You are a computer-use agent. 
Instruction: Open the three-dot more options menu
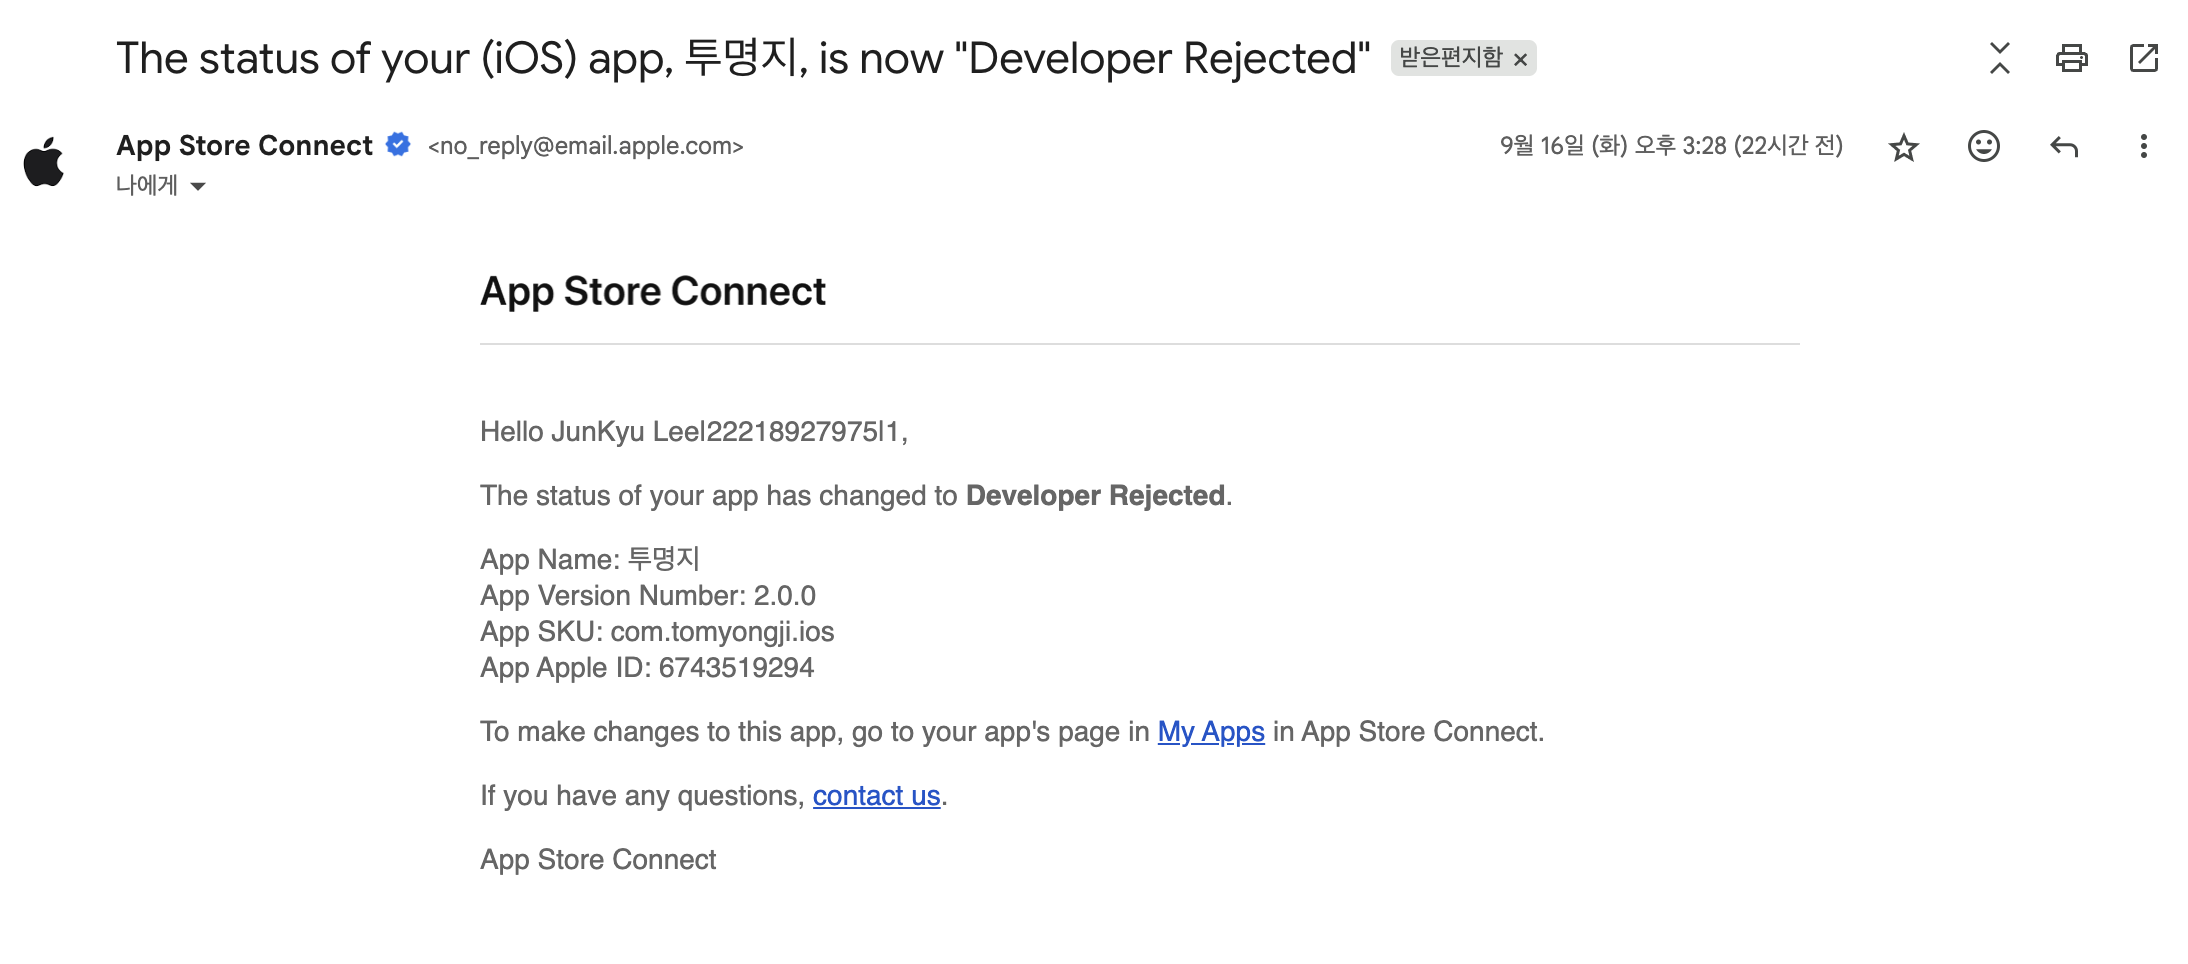tap(2143, 146)
